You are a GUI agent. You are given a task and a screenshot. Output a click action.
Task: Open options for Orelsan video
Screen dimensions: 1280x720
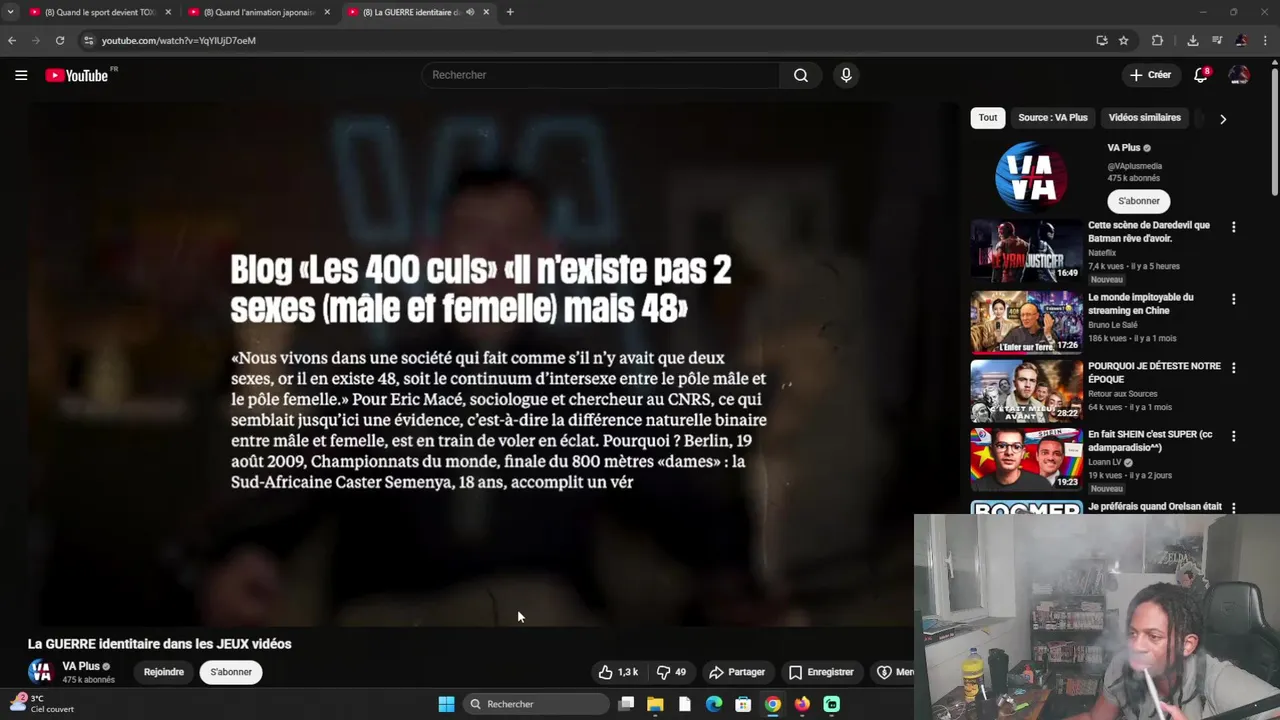coord(1233,508)
